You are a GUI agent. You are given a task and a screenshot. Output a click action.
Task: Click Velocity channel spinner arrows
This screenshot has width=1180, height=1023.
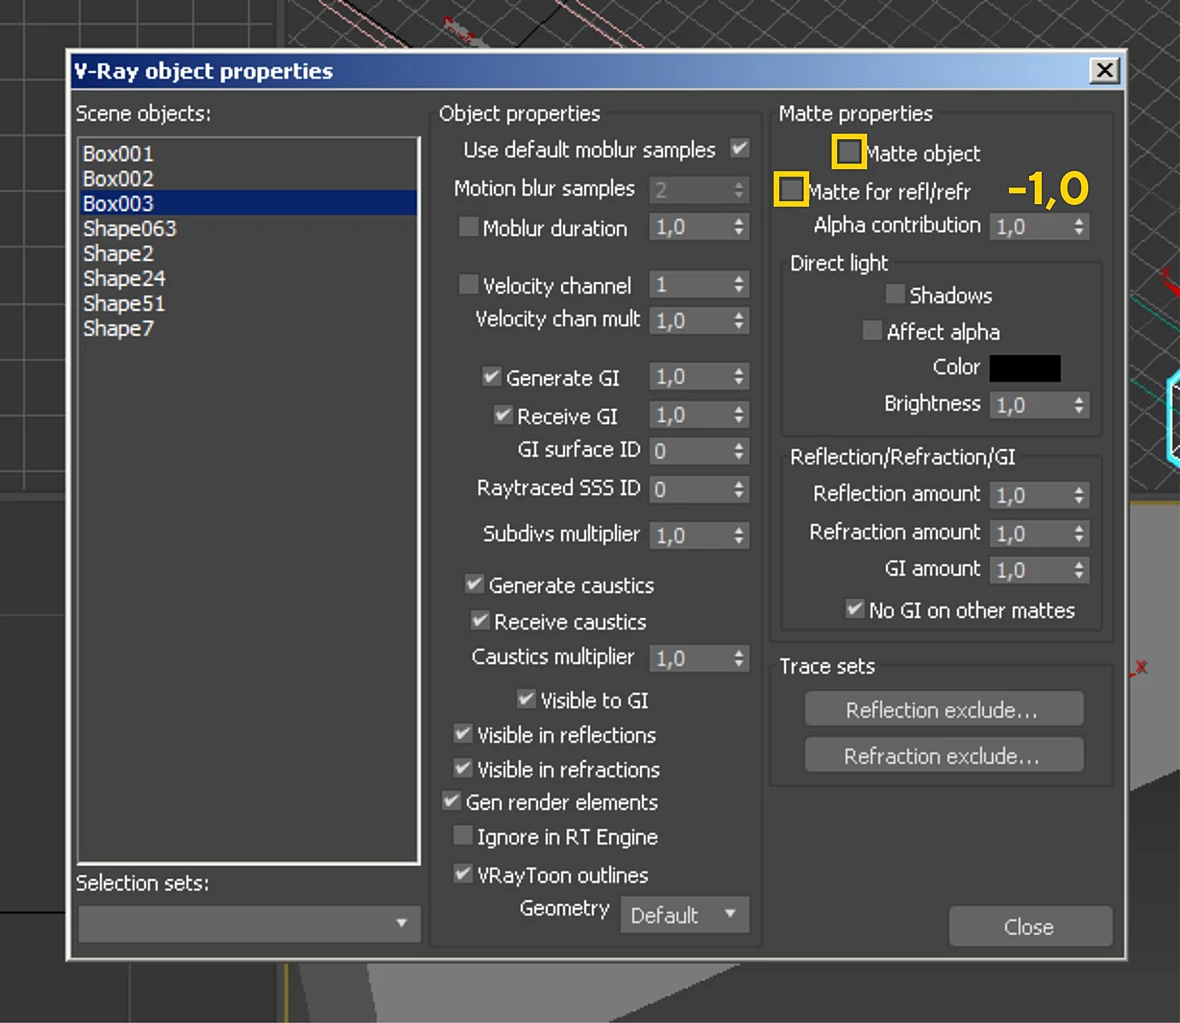[x=739, y=285]
